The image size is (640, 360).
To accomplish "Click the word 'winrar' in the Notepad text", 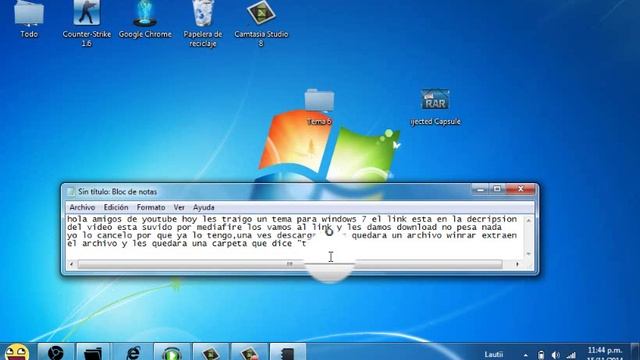I will (x=461, y=236).
